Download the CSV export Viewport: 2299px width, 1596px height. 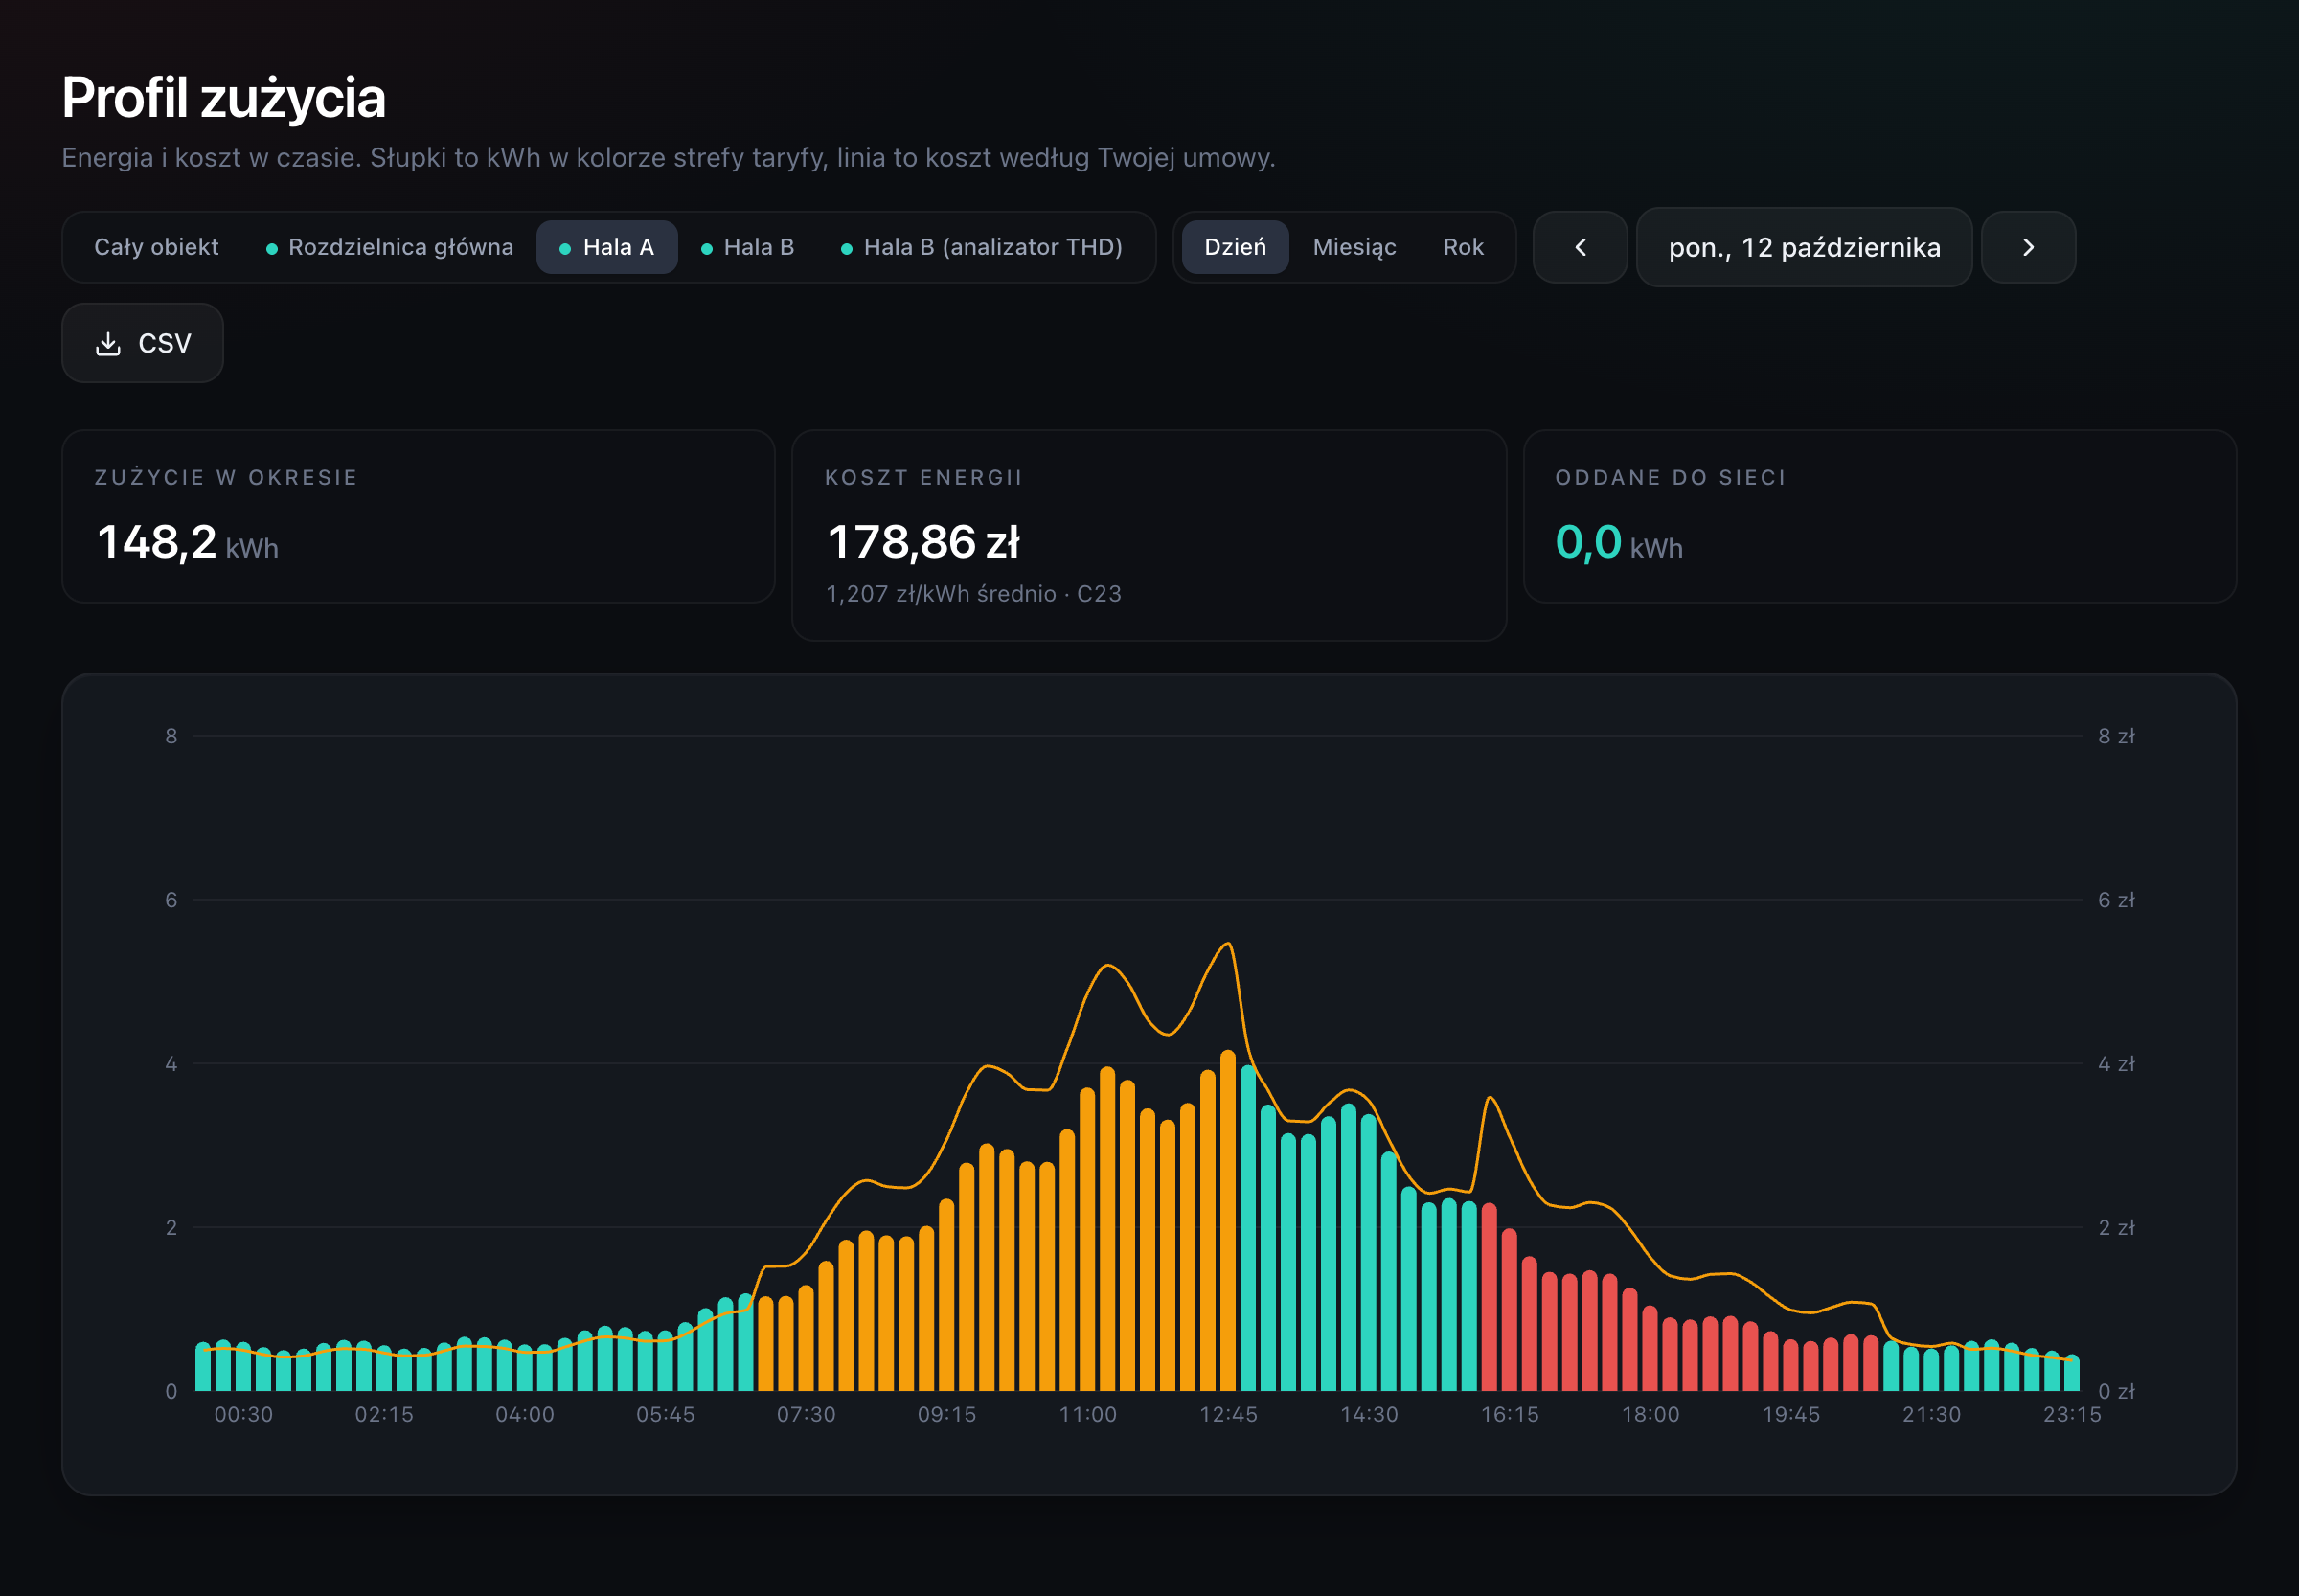(142, 343)
